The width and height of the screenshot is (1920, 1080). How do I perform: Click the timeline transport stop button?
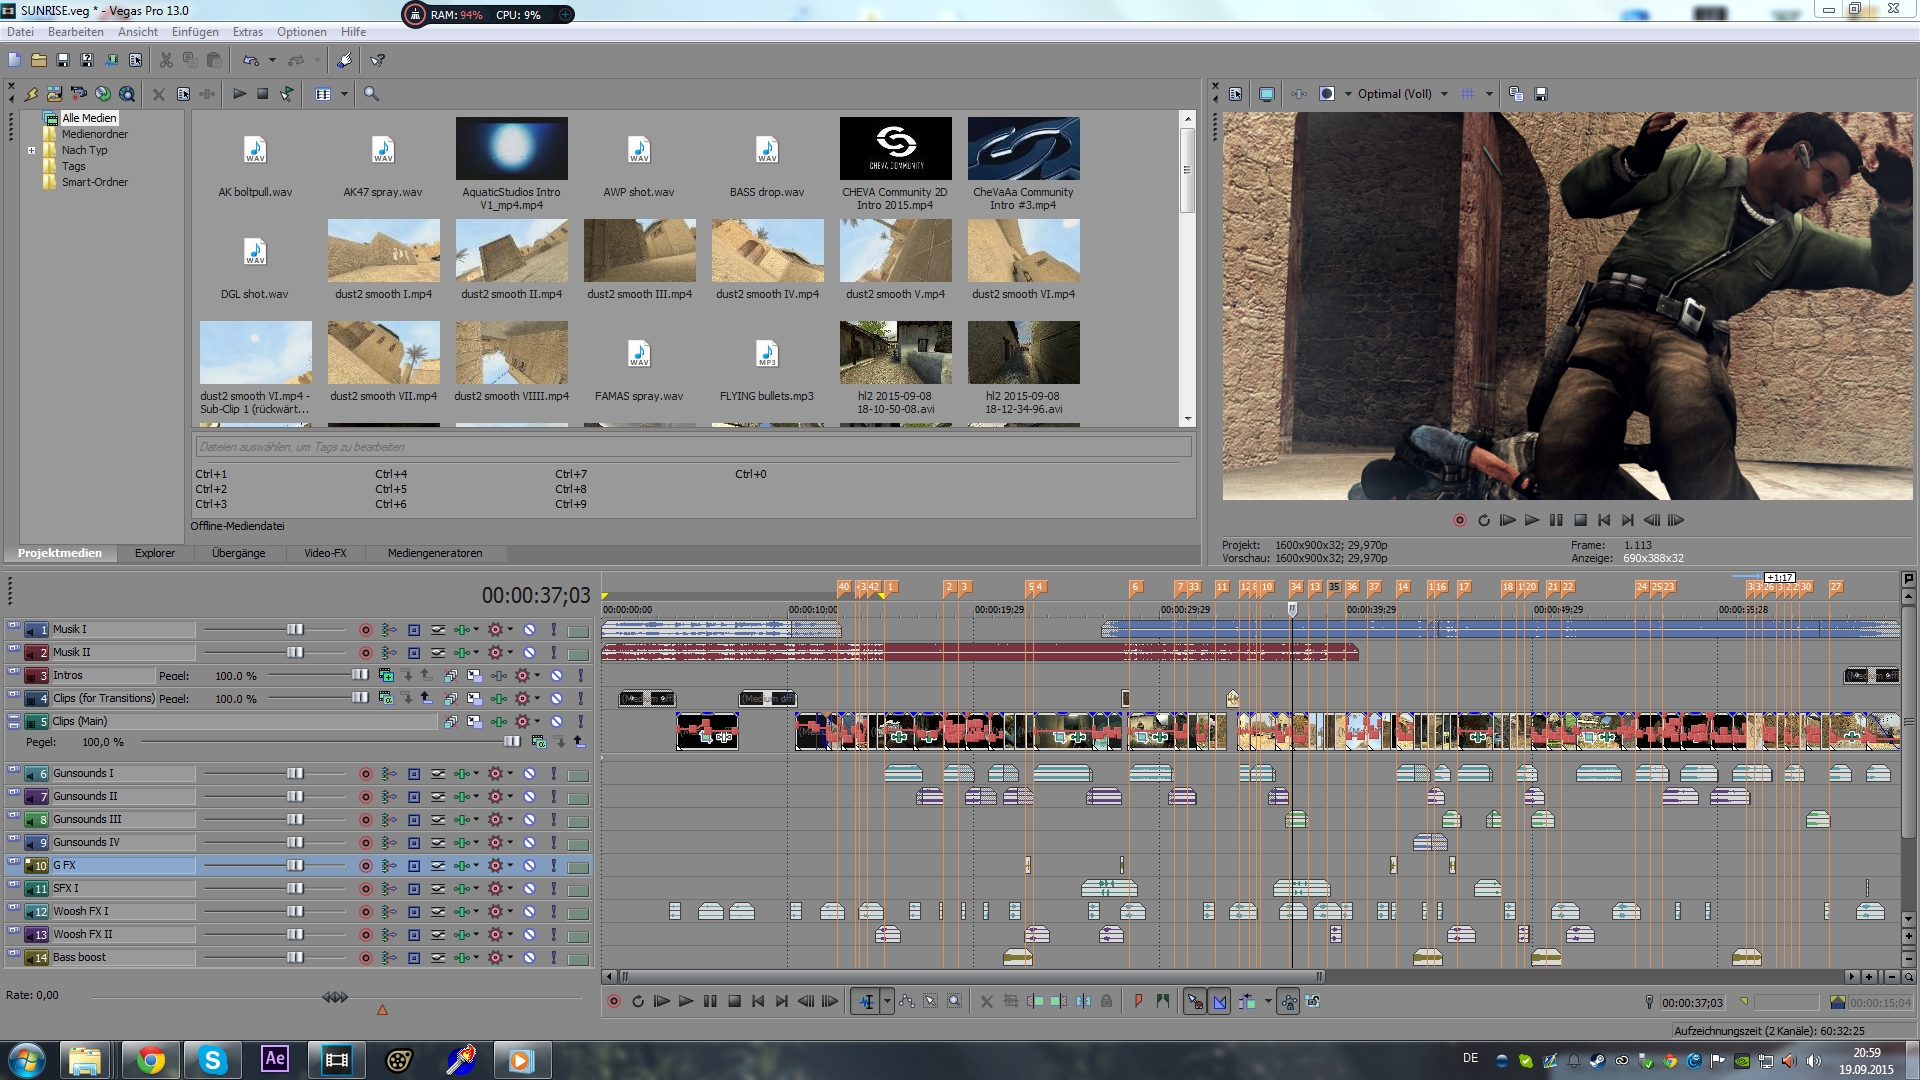[734, 1001]
